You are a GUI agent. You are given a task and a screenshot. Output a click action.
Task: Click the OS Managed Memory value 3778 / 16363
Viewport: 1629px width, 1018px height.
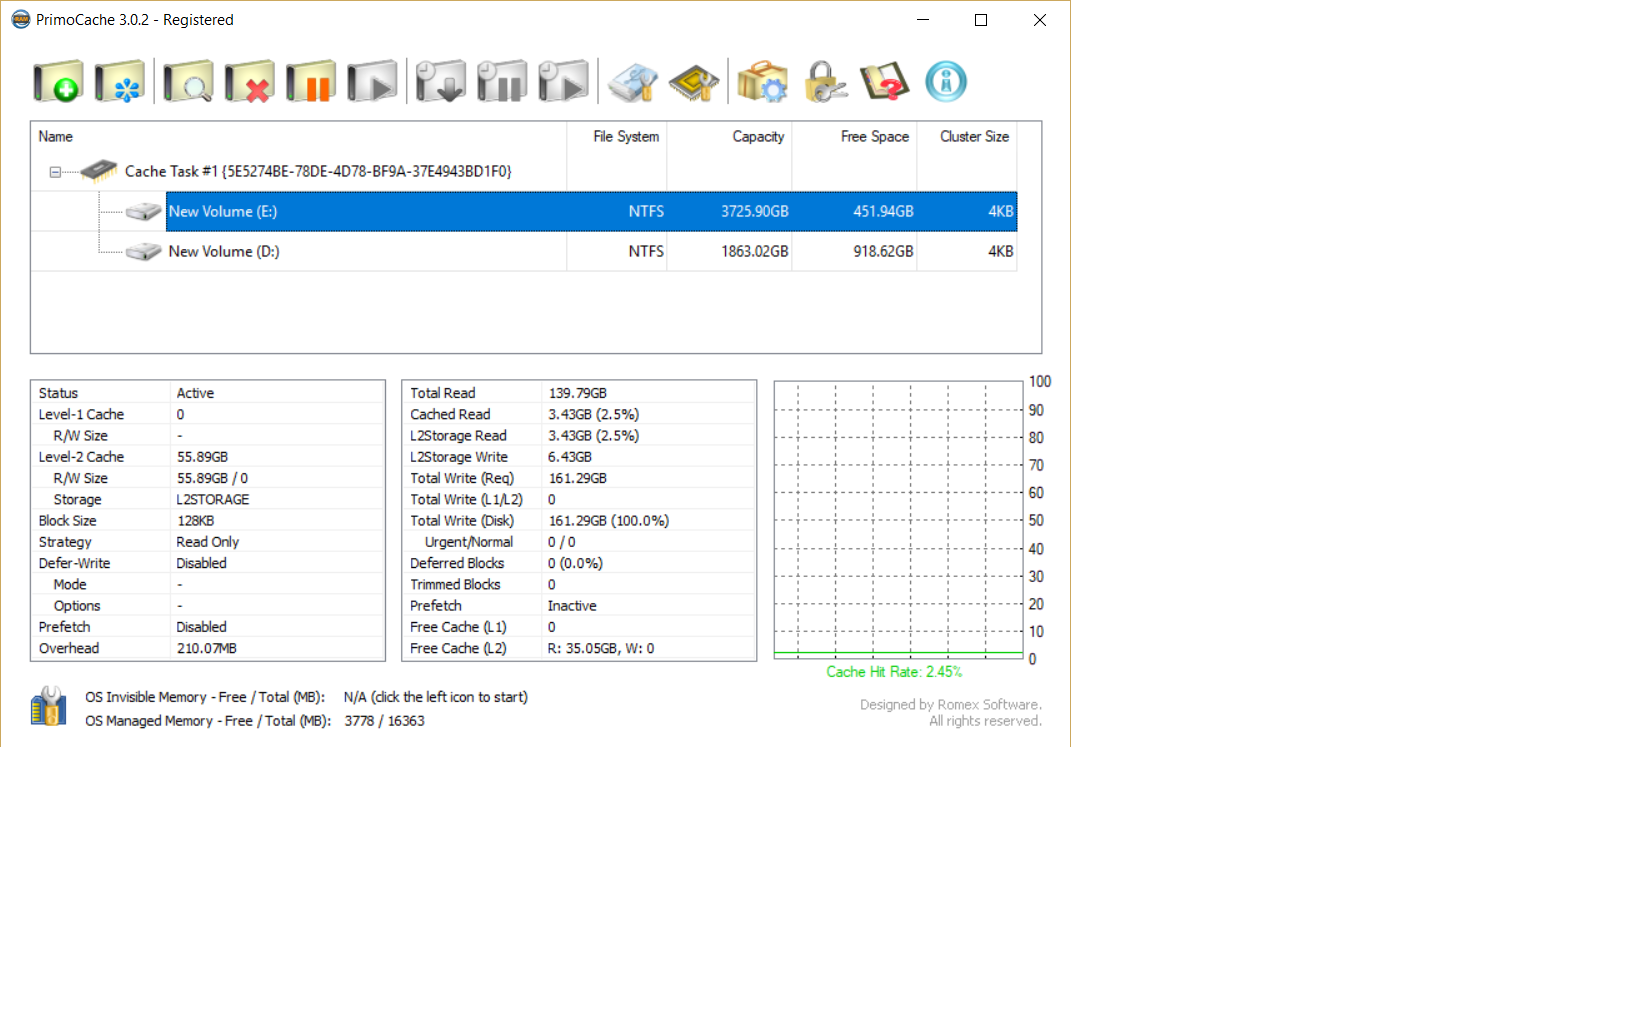tap(384, 721)
